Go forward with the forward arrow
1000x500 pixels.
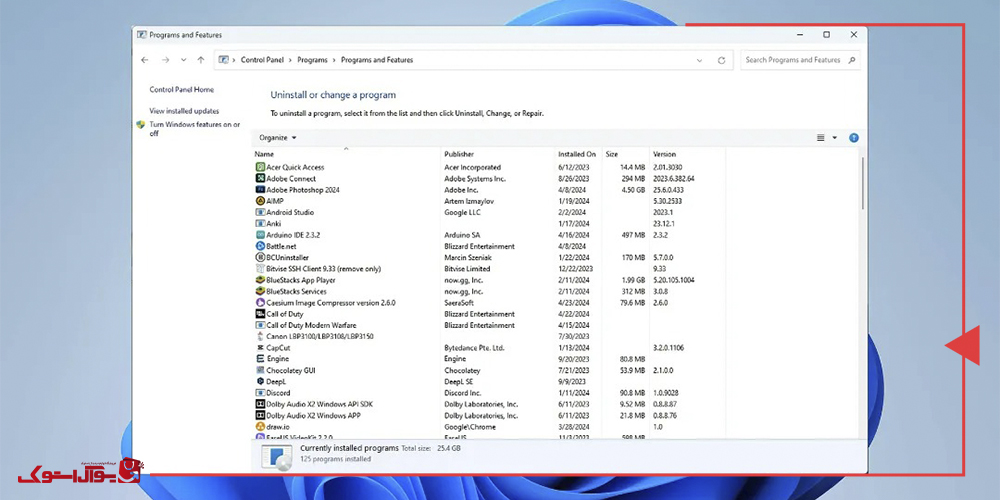click(165, 60)
